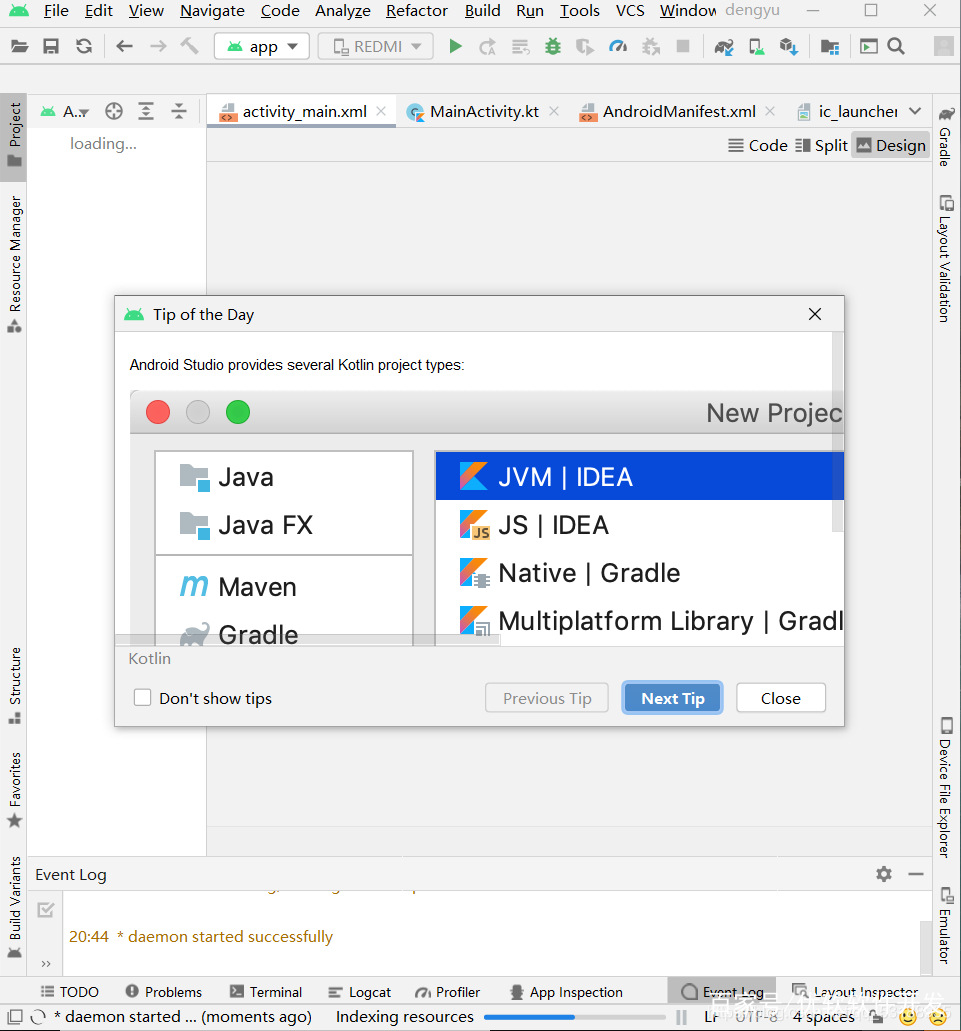Screen dimensions: 961x1031
Task: Click the Indexing resources progress bar
Action: pyautogui.click(x=576, y=1017)
